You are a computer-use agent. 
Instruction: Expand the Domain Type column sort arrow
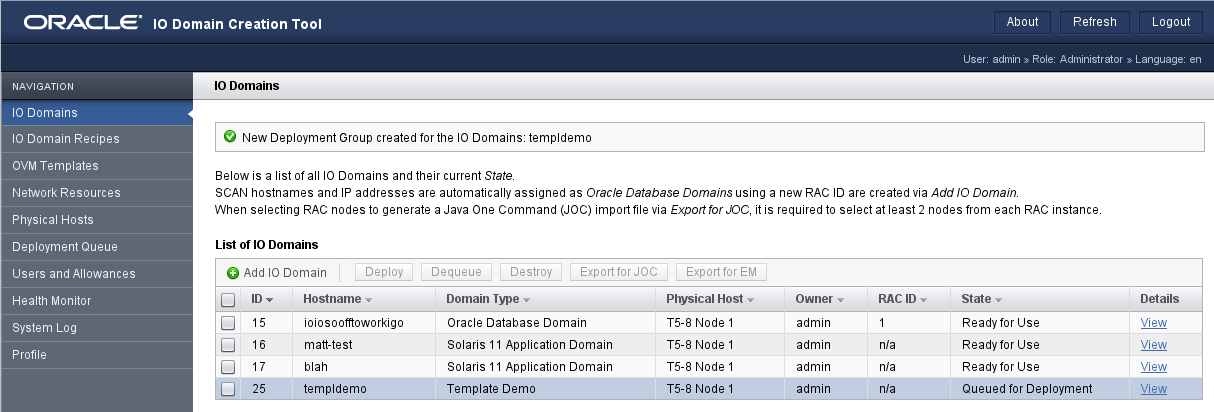[x=526, y=299]
